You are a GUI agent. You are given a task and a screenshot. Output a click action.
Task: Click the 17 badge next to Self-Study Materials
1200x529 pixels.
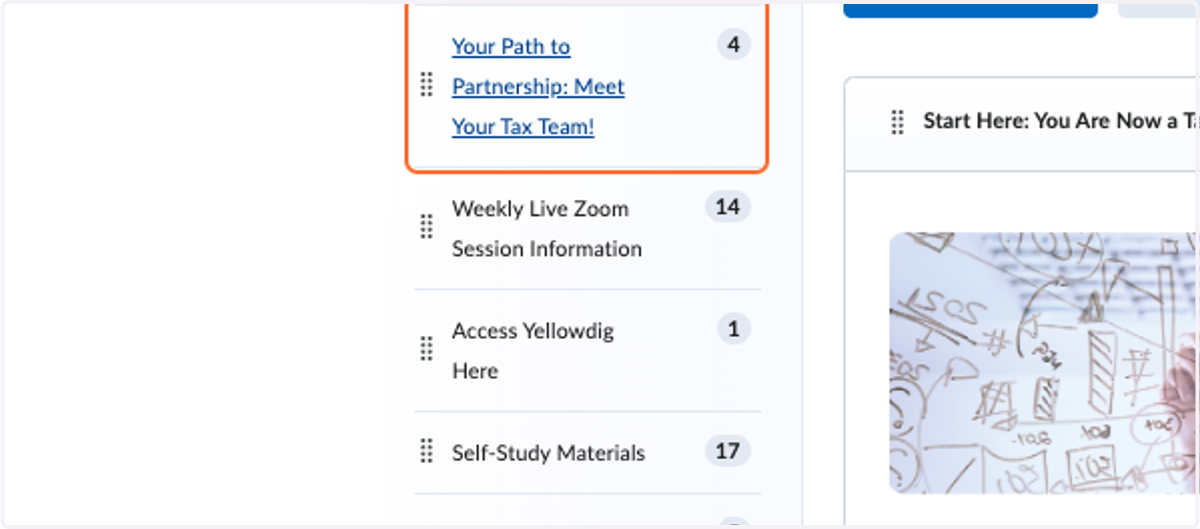[x=727, y=451]
